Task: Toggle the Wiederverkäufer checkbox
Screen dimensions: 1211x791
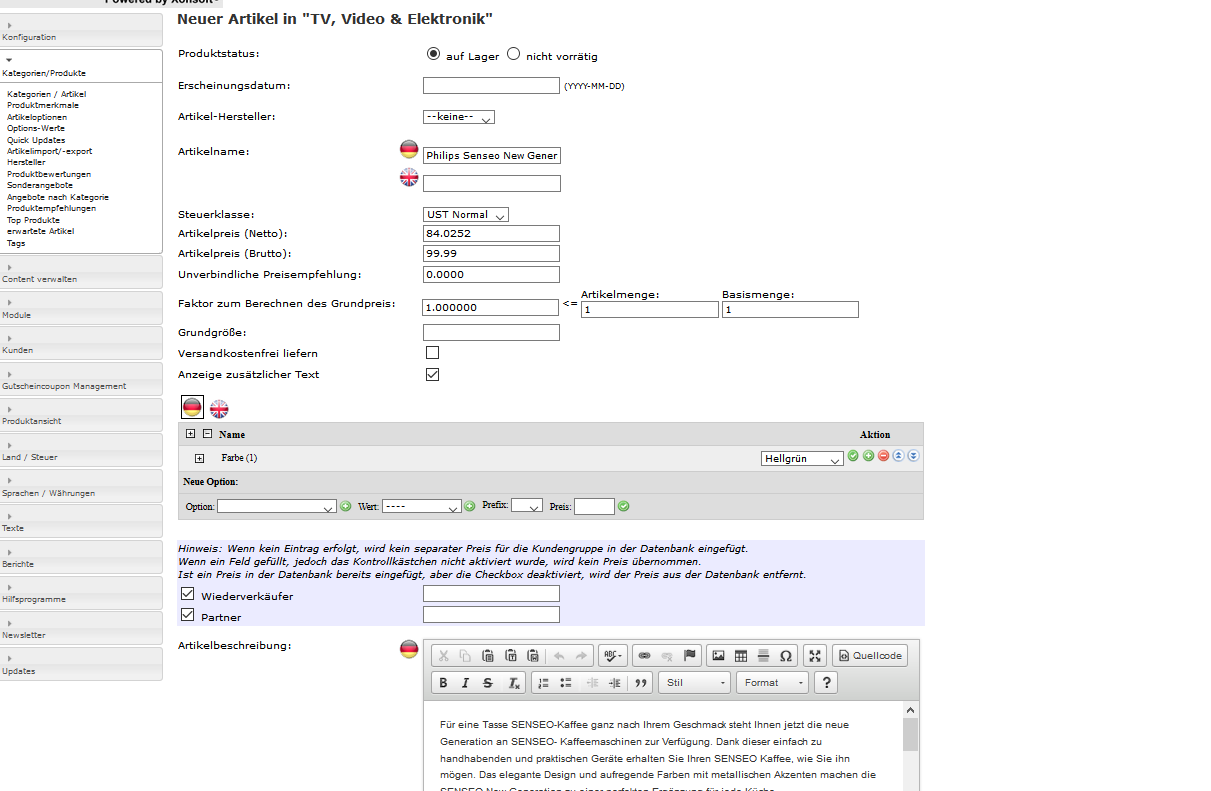Action: pos(188,594)
